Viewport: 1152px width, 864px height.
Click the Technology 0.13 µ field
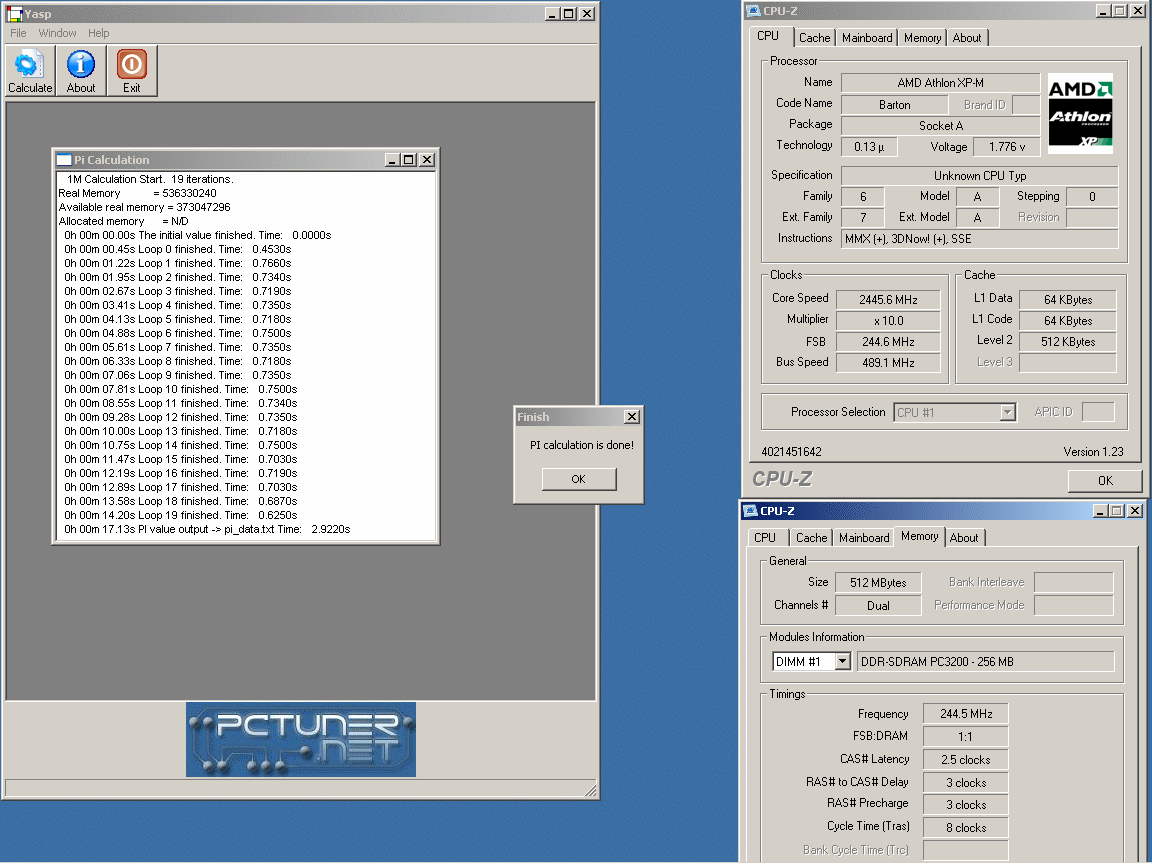click(869, 147)
